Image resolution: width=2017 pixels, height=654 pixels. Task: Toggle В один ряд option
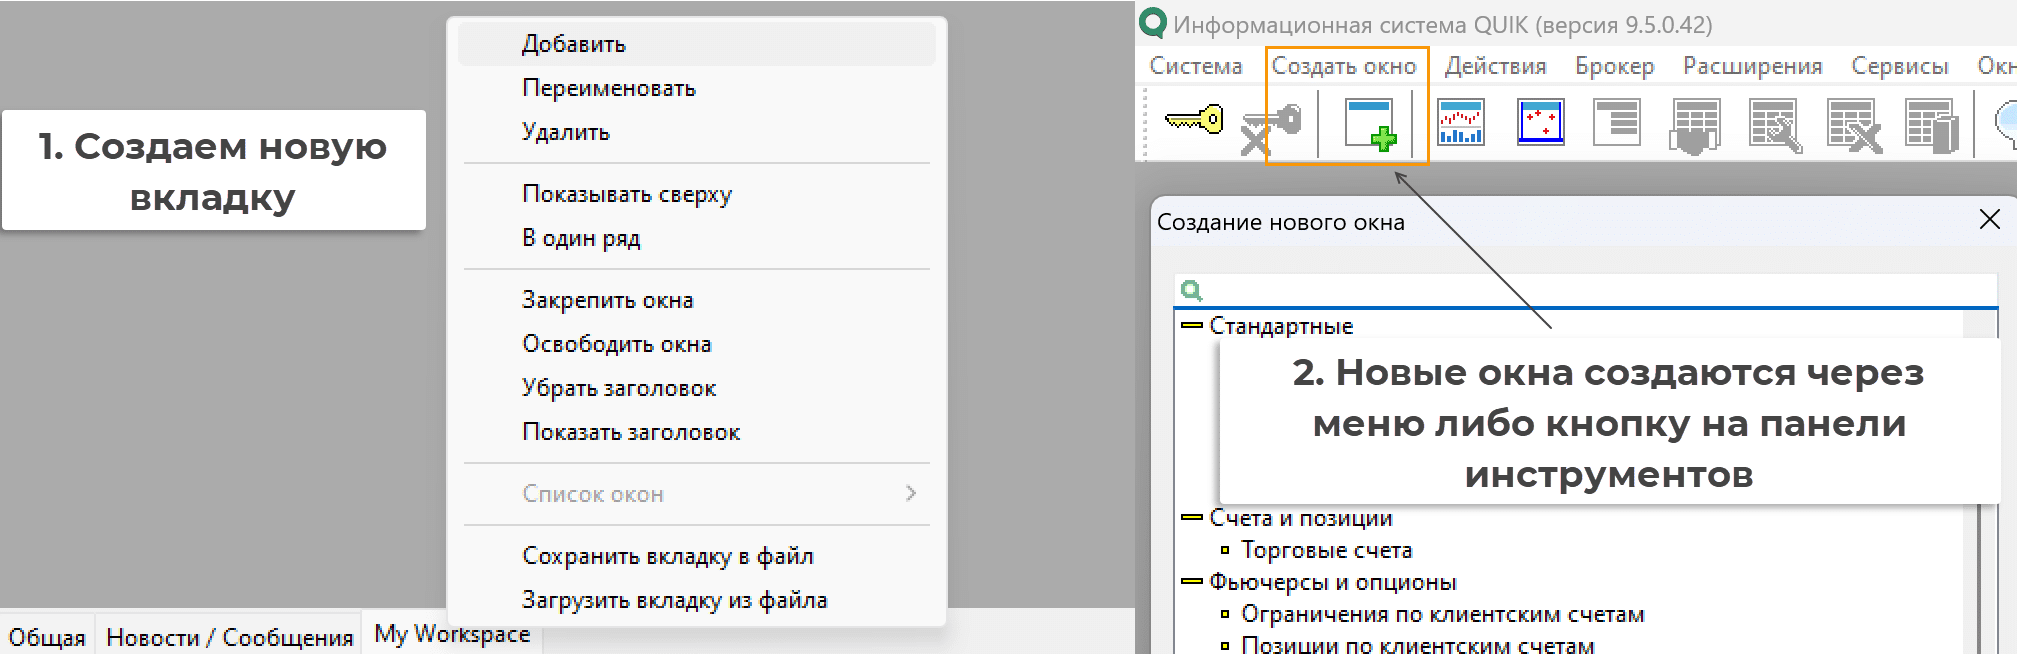coord(581,238)
